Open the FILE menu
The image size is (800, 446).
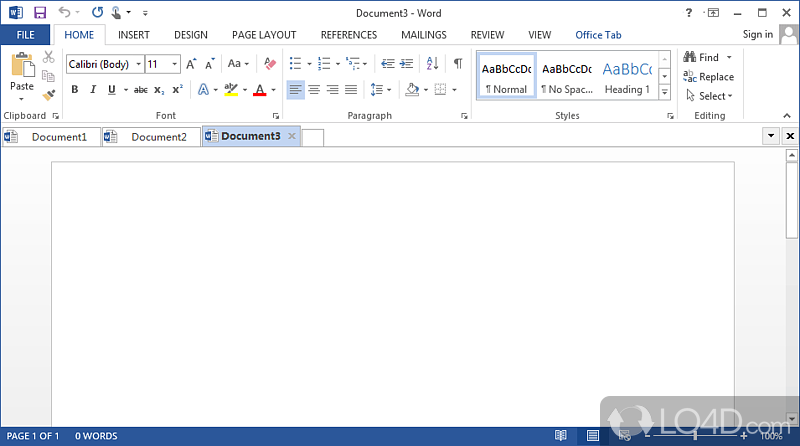(x=26, y=35)
